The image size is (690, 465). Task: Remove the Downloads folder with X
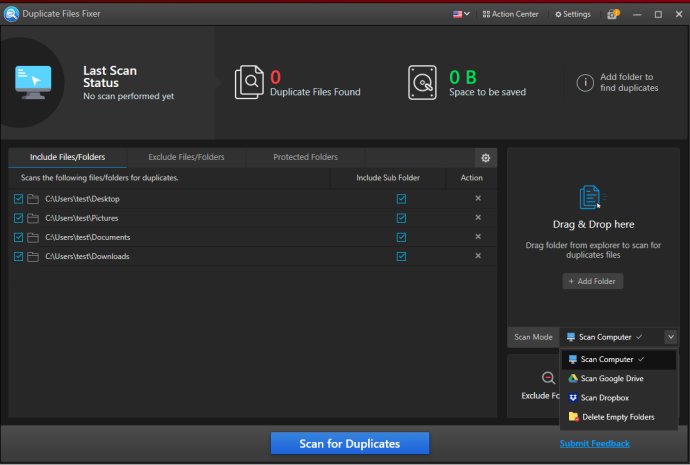pyautogui.click(x=478, y=256)
